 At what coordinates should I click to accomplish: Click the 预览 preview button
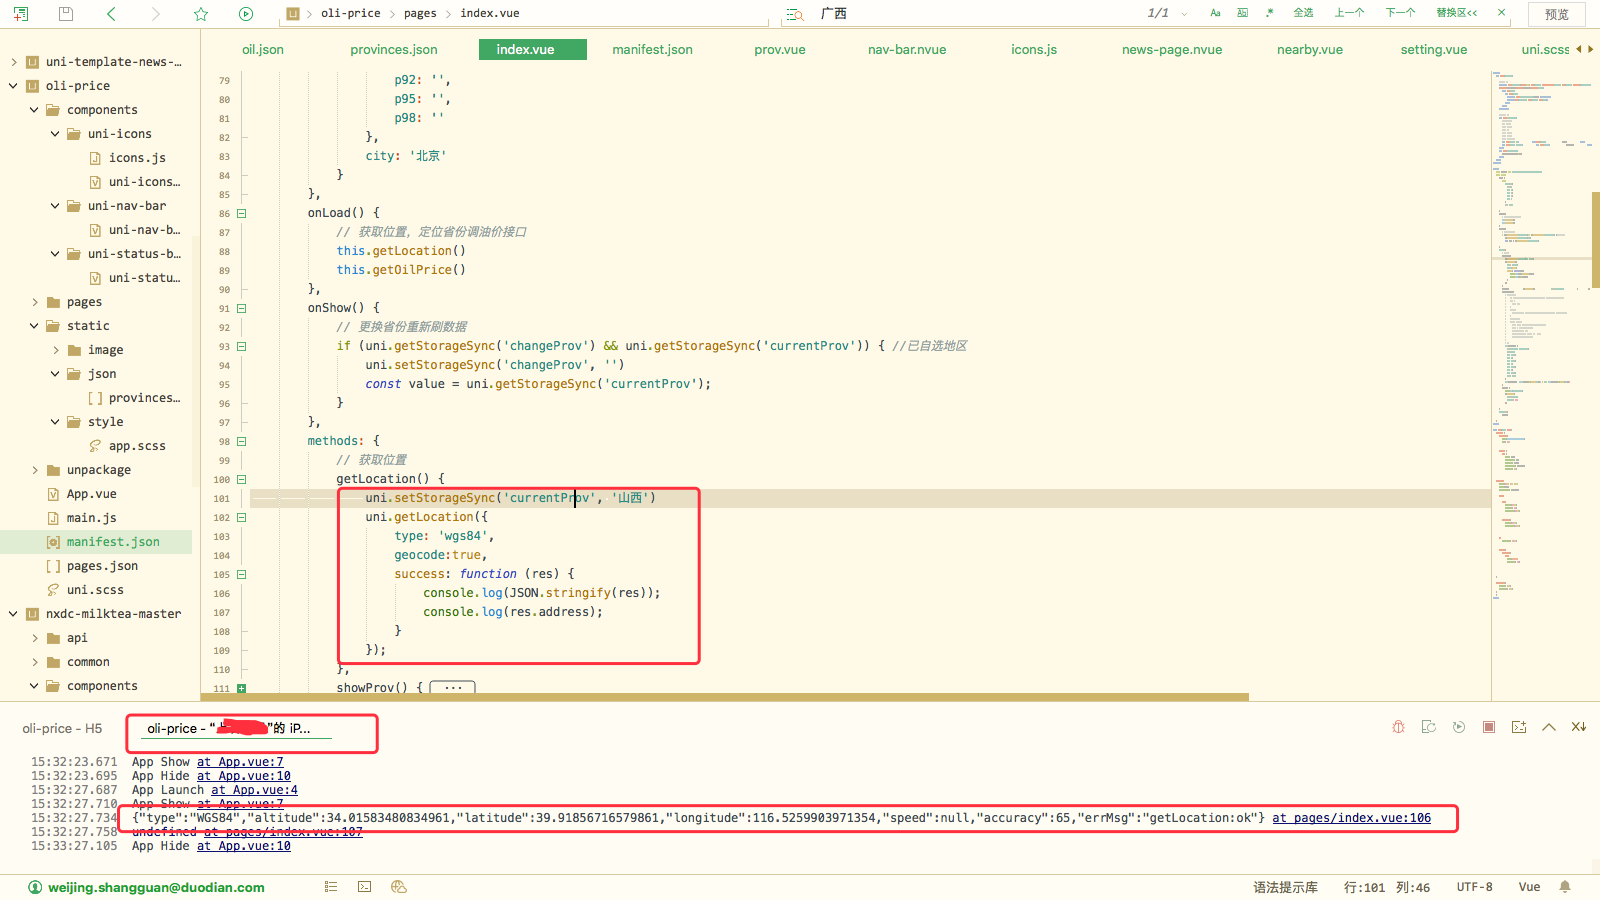point(1557,14)
